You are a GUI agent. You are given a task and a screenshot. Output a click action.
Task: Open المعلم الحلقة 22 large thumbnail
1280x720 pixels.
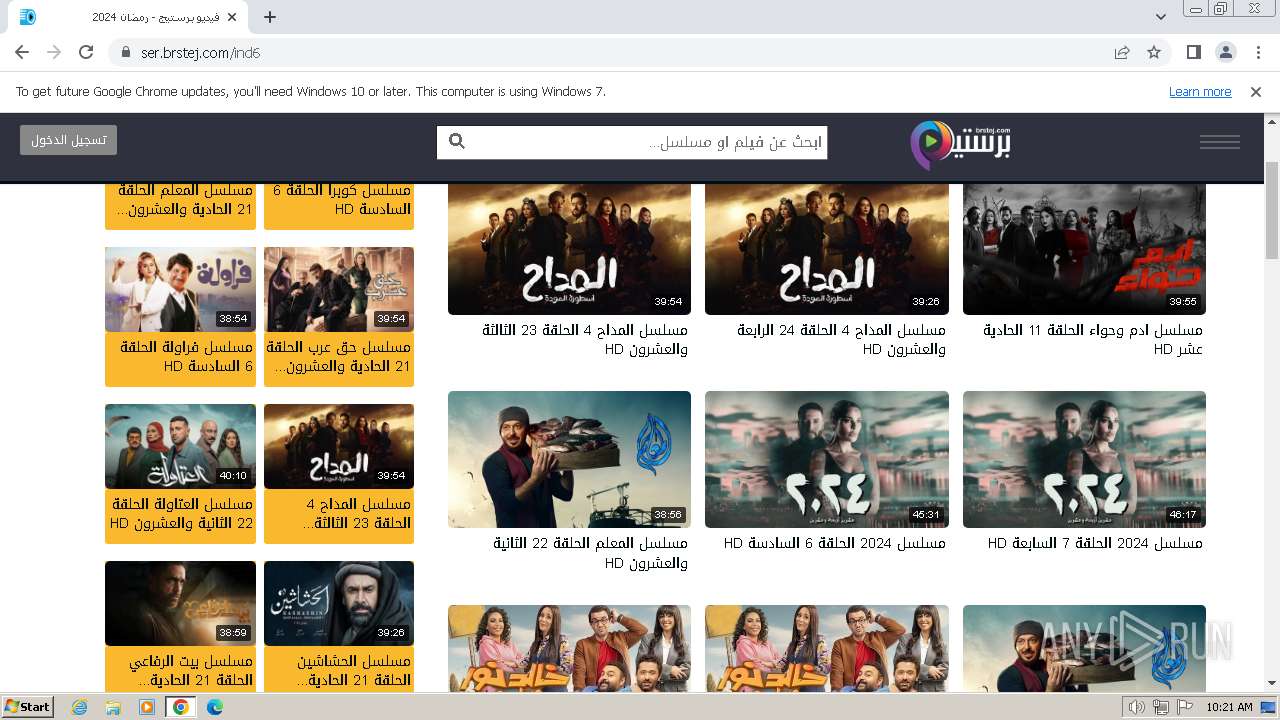point(569,459)
